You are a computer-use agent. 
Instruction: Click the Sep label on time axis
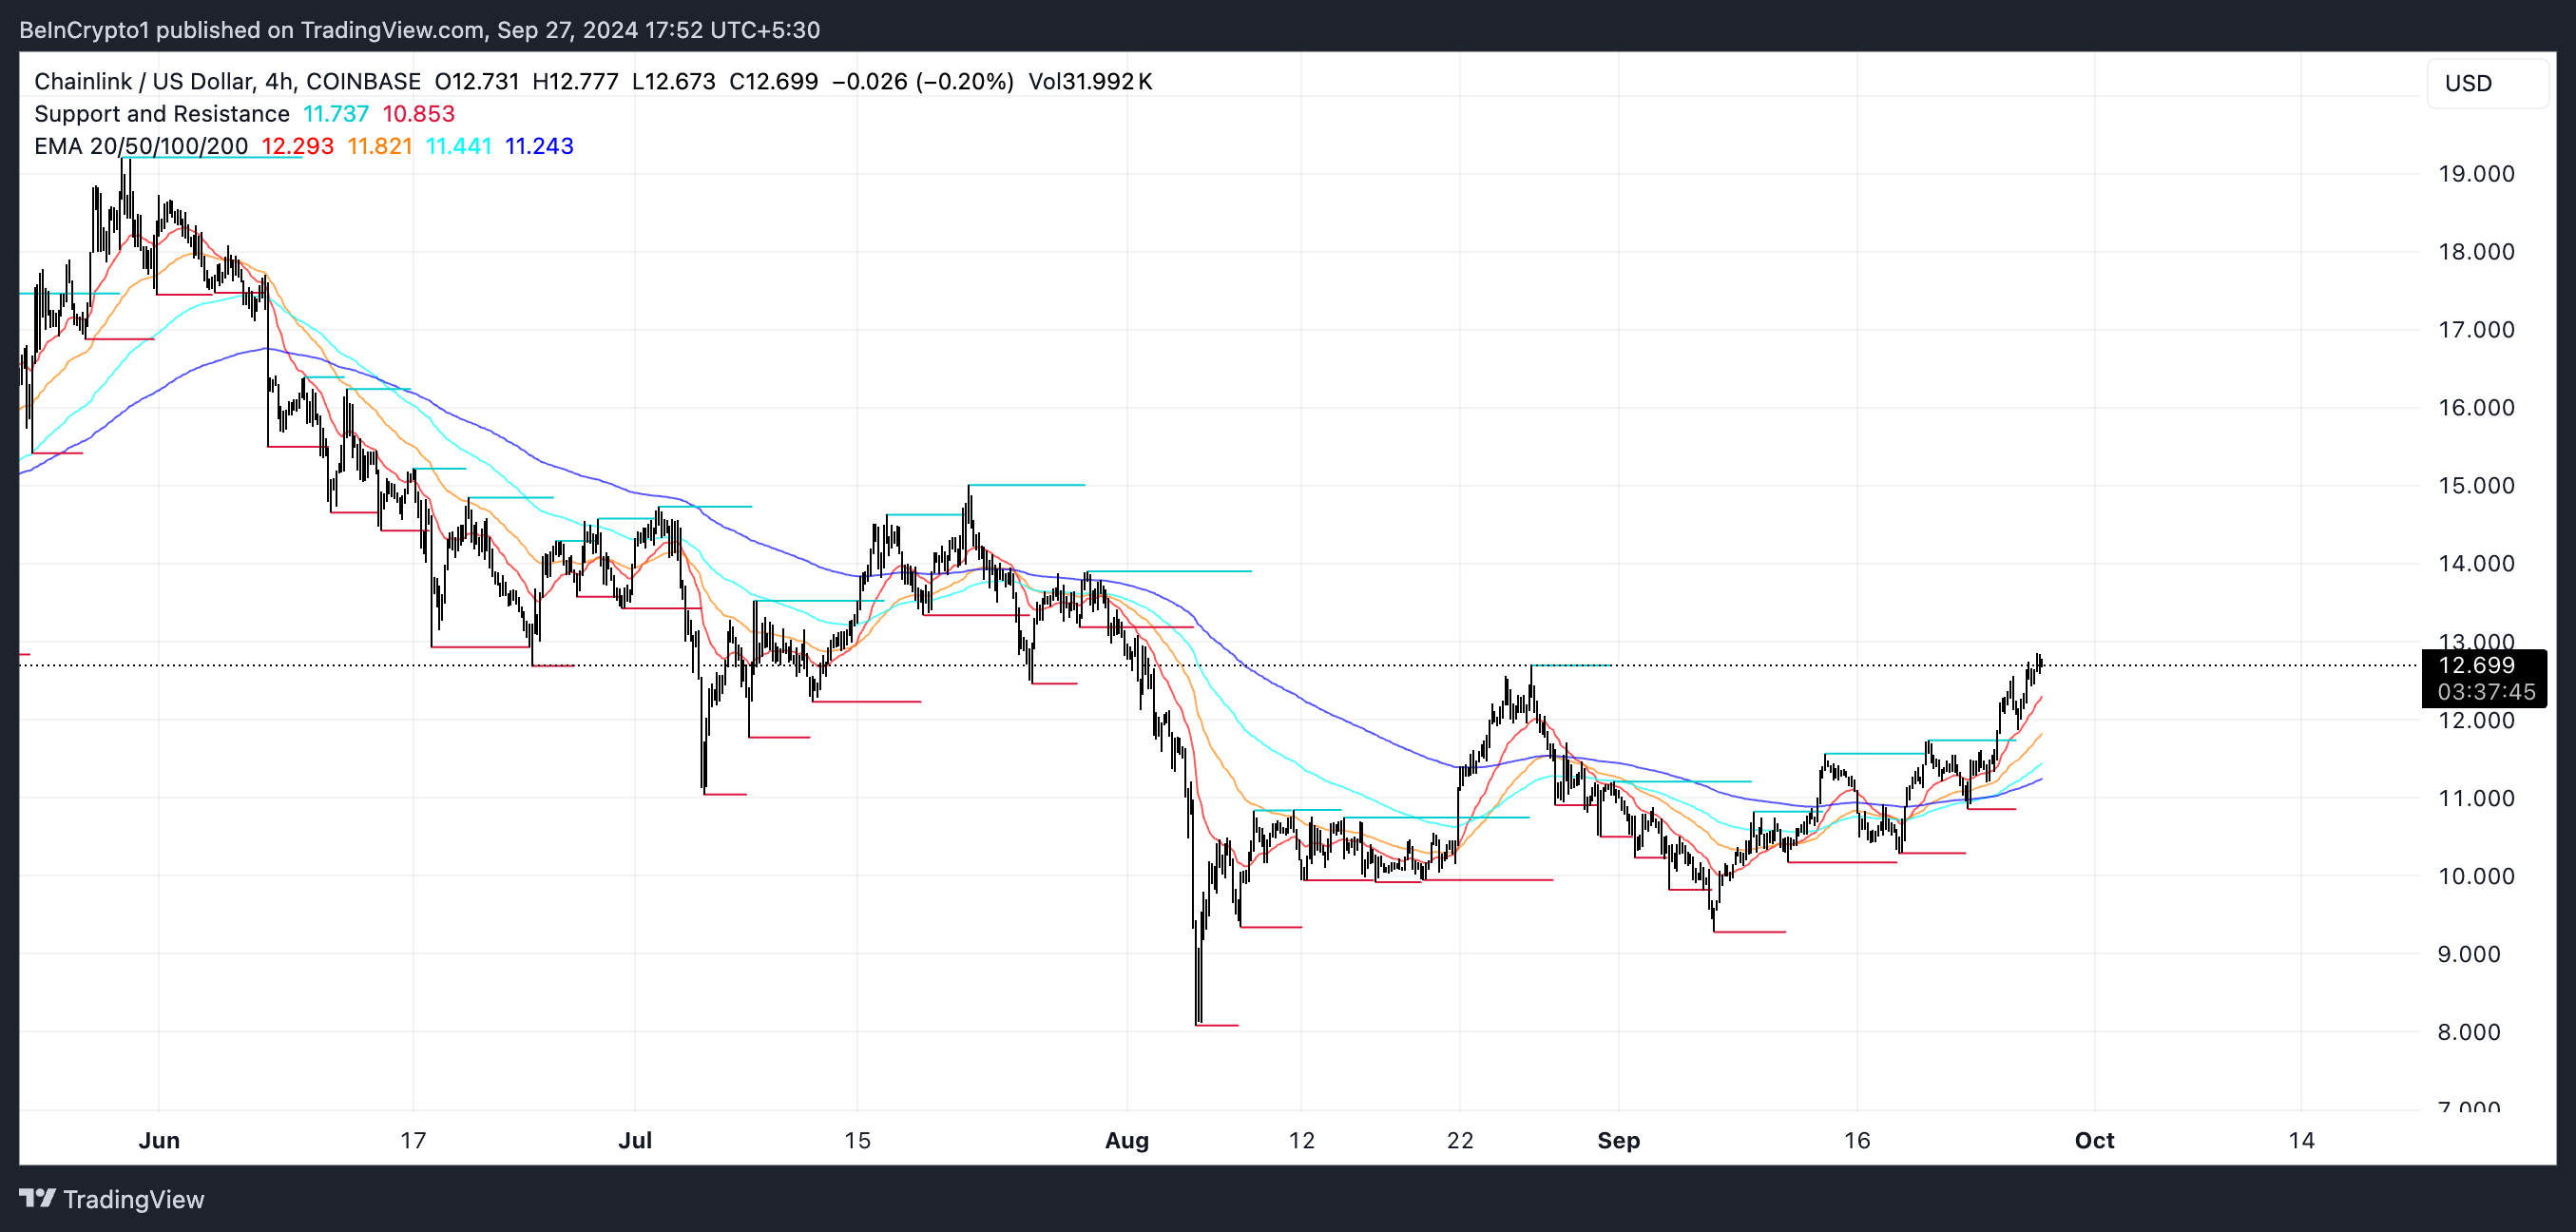pyautogui.click(x=1618, y=1140)
